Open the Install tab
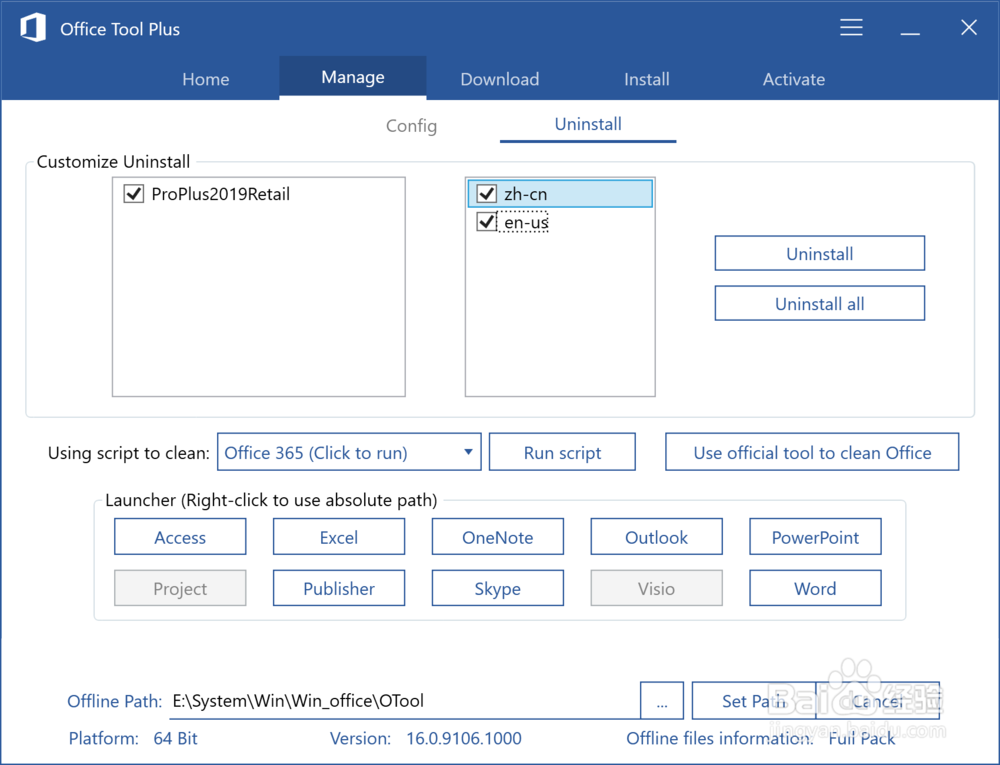 [647, 79]
